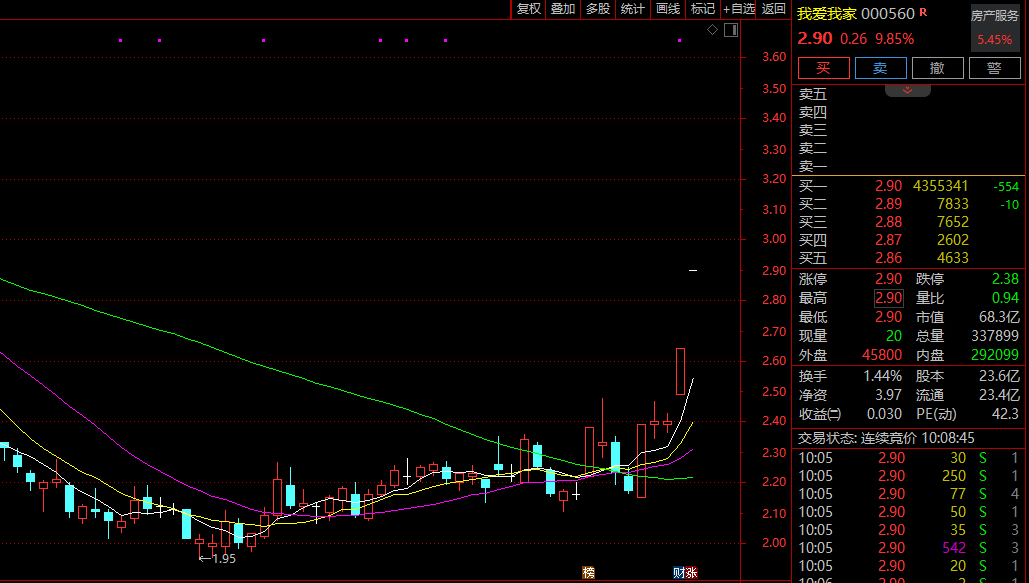Click tick row with volume 542
Viewport: 1029px width, 583px height.
tap(908, 548)
